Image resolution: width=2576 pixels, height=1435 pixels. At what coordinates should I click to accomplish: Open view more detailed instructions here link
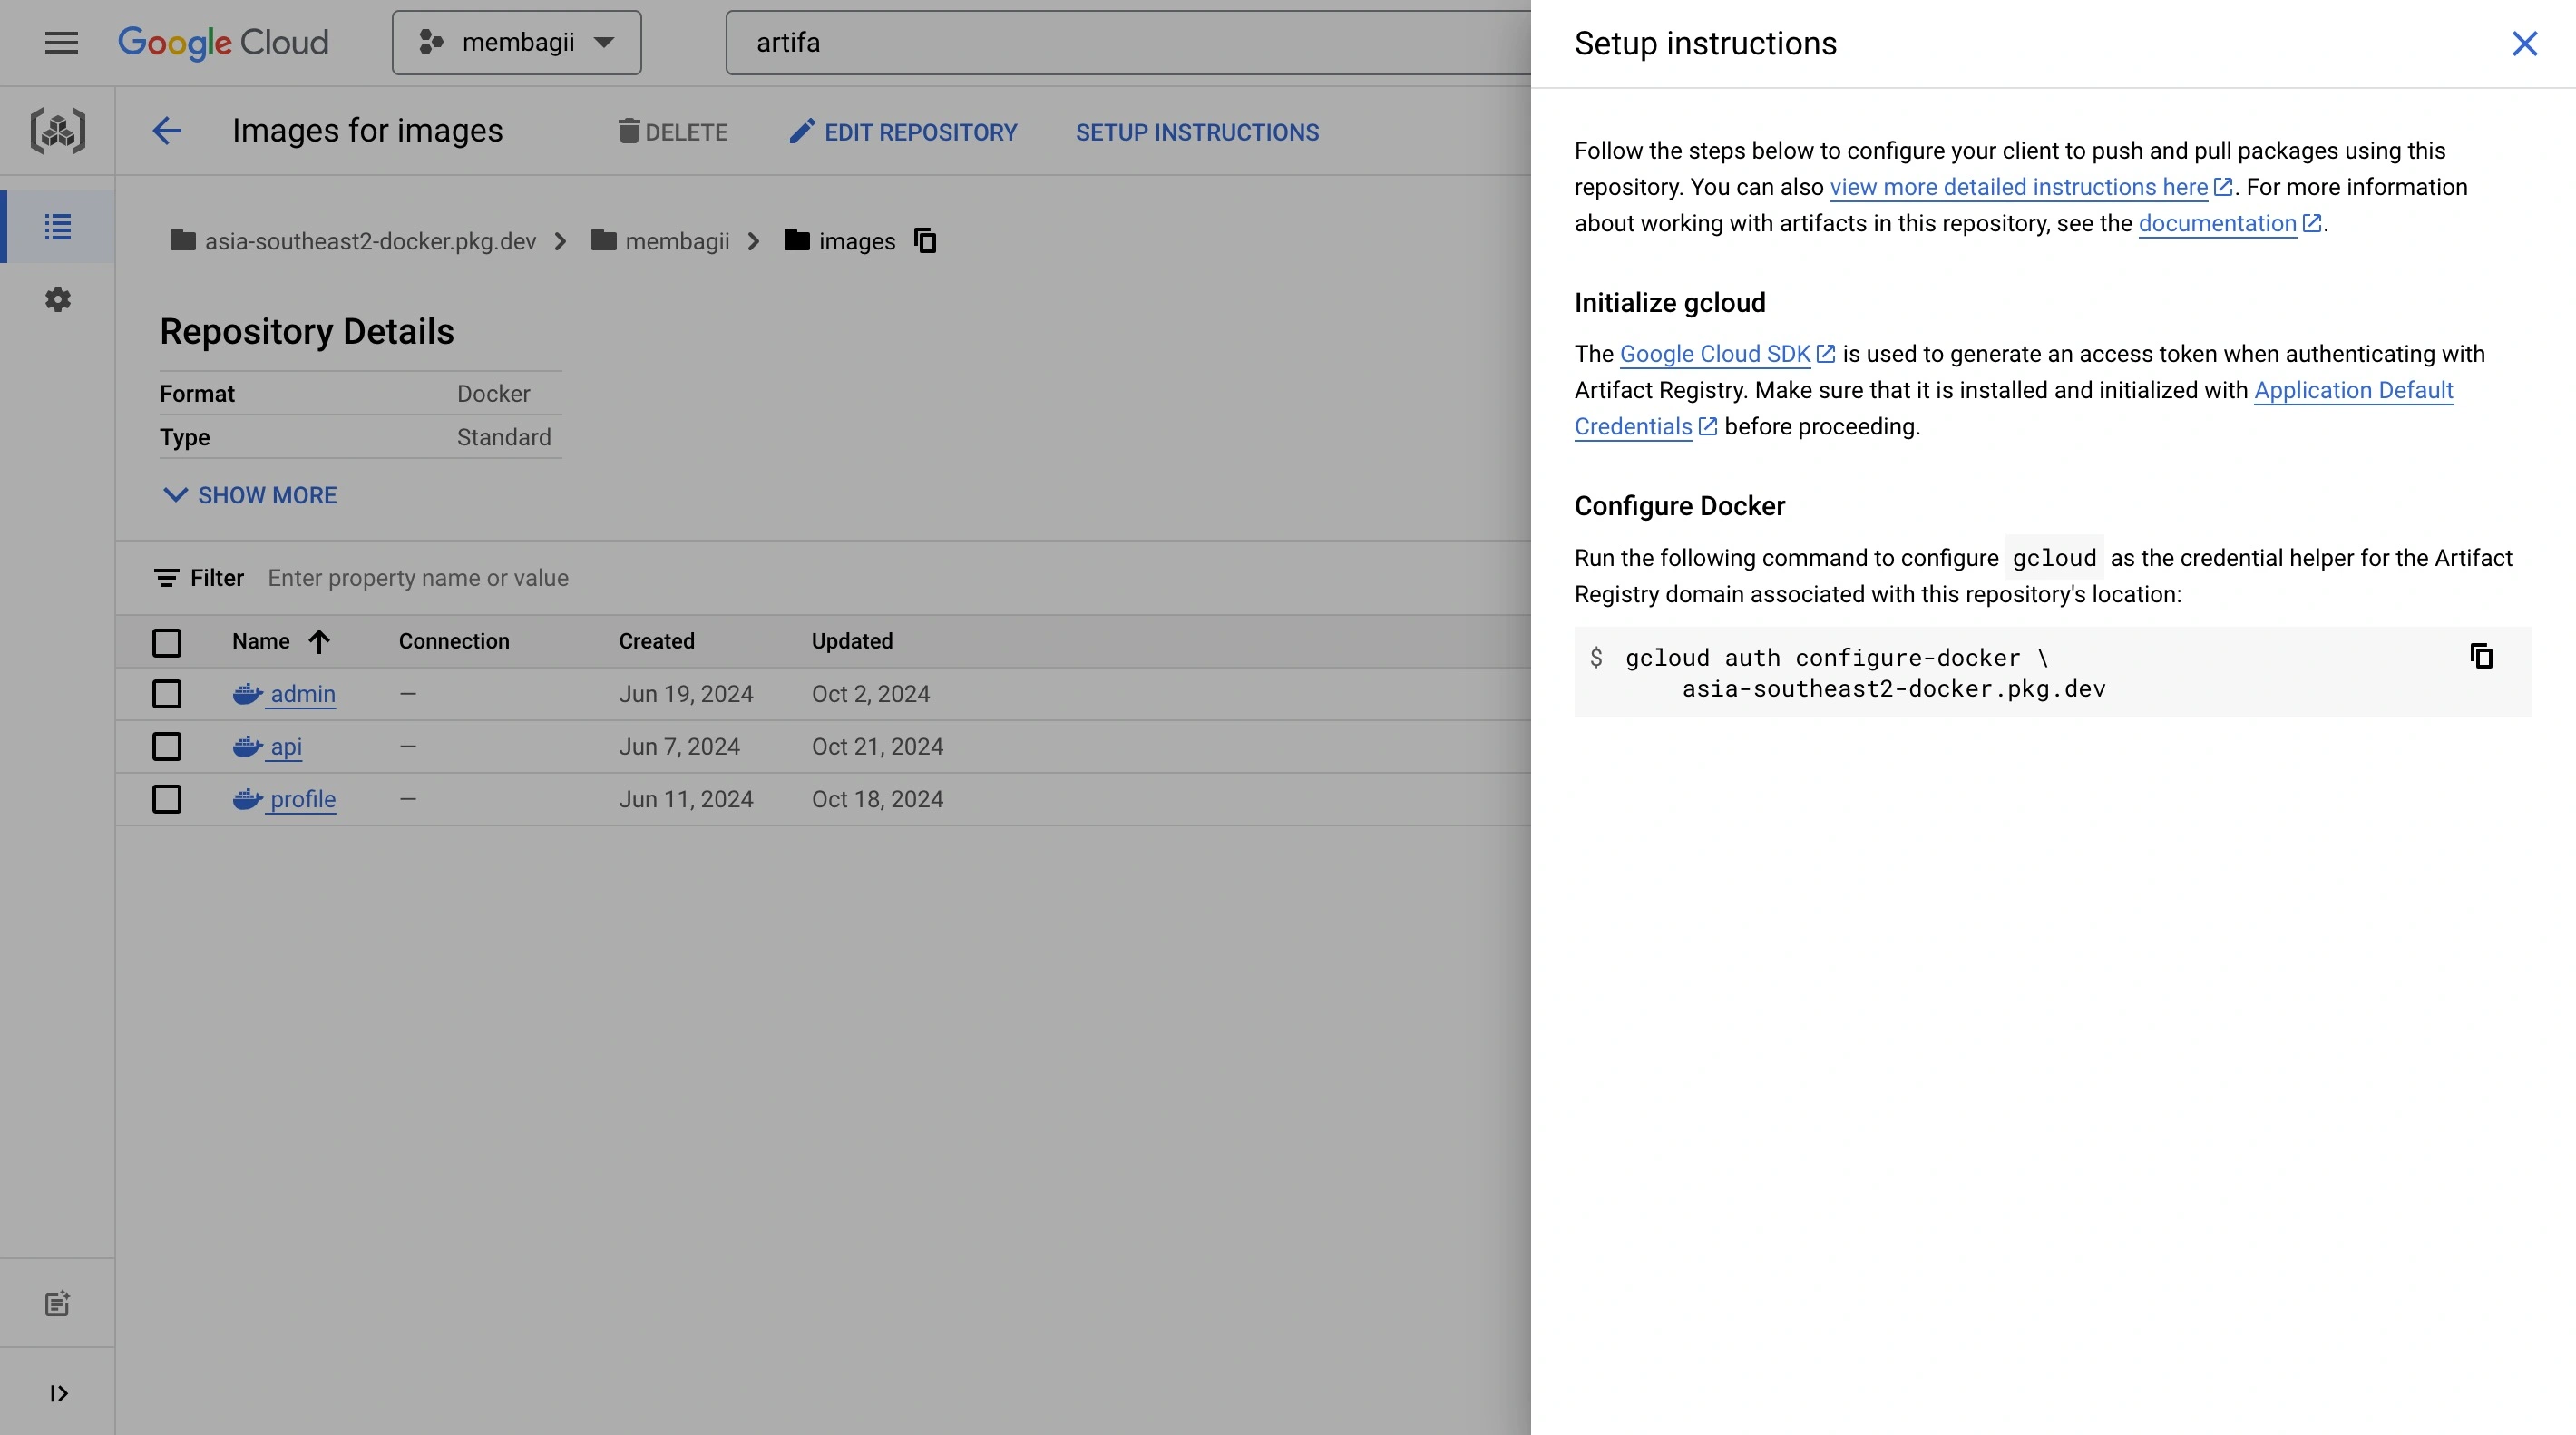pyautogui.click(x=2019, y=187)
